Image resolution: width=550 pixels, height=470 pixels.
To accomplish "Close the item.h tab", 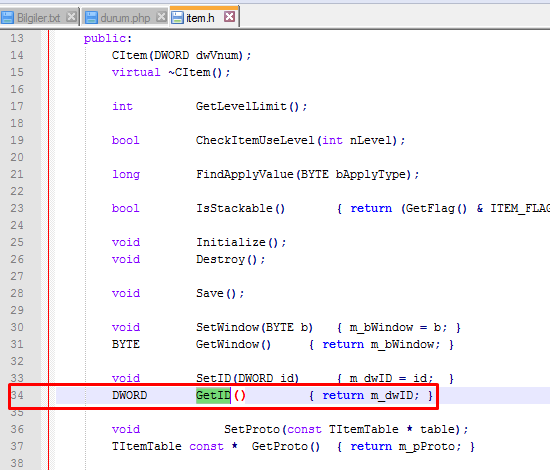I will pyautogui.click(x=229, y=16).
